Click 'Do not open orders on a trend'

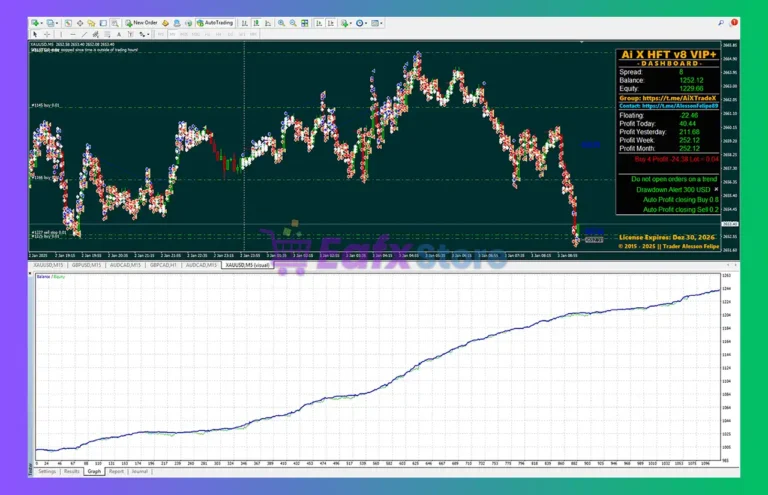coord(674,179)
